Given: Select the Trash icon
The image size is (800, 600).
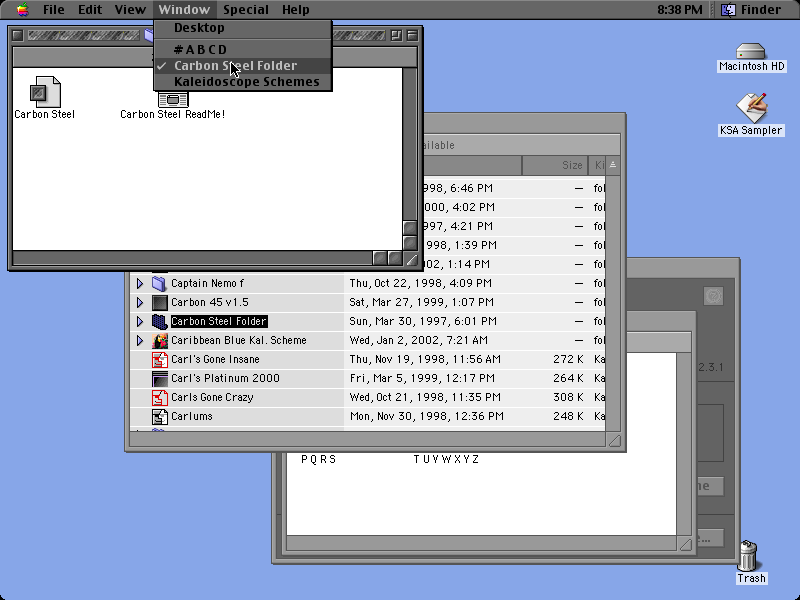Looking at the screenshot, I should point(748,556).
